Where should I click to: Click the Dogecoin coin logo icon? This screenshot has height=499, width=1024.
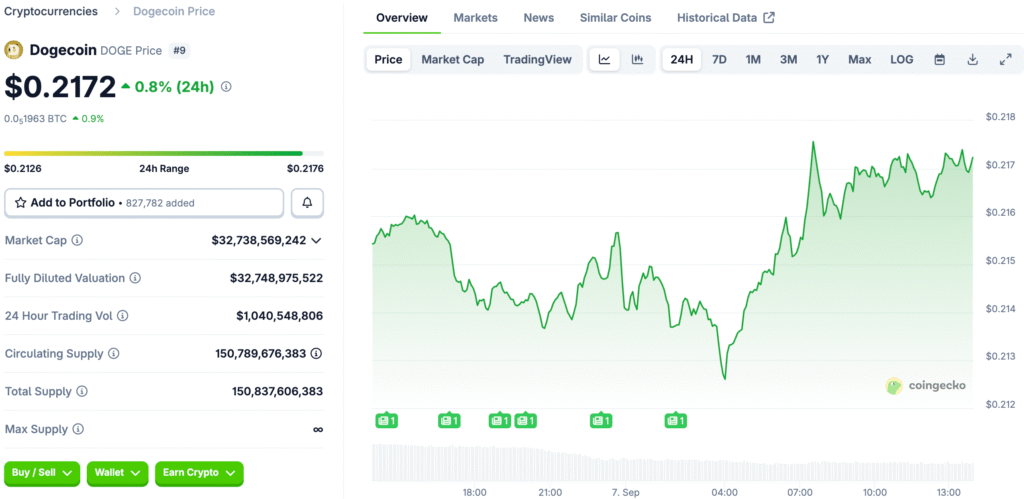pyautogui.click(x=14, y=50)
